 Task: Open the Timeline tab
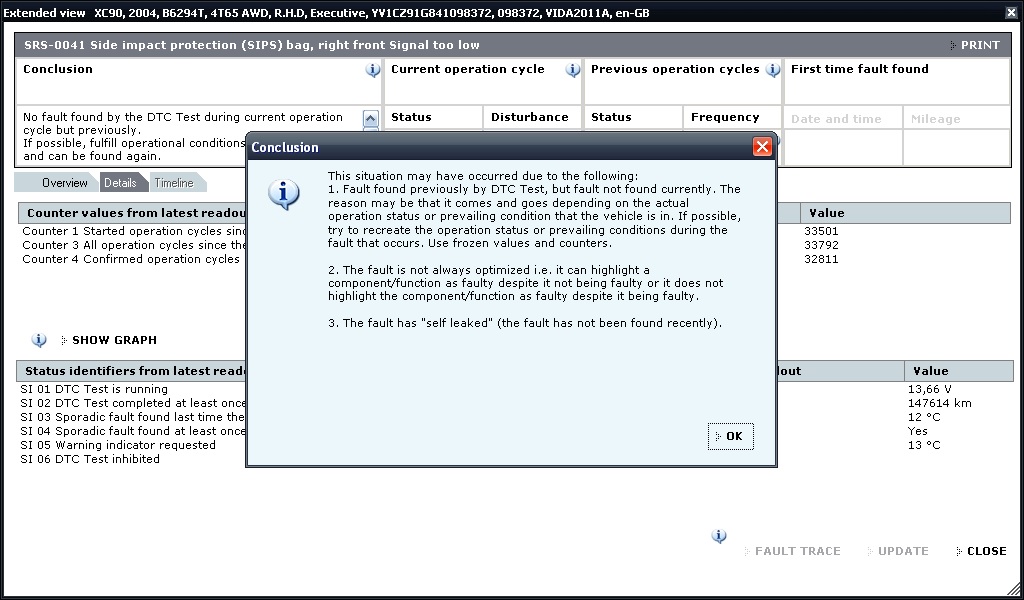174,183
